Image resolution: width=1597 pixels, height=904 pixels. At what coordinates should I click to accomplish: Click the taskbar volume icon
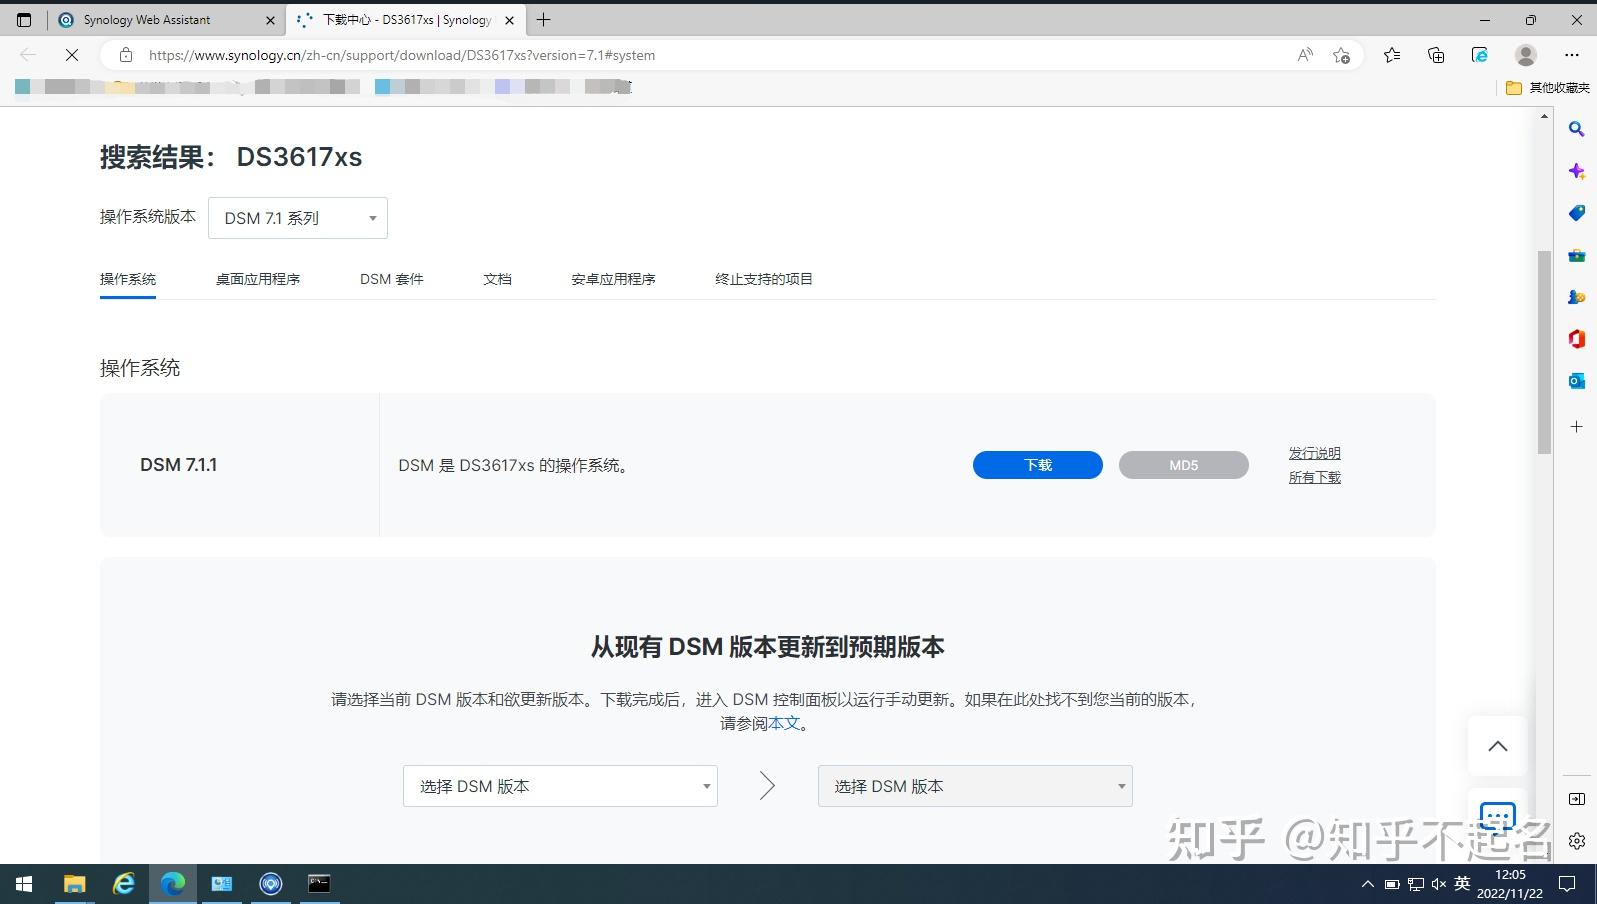pos(1439,884)
